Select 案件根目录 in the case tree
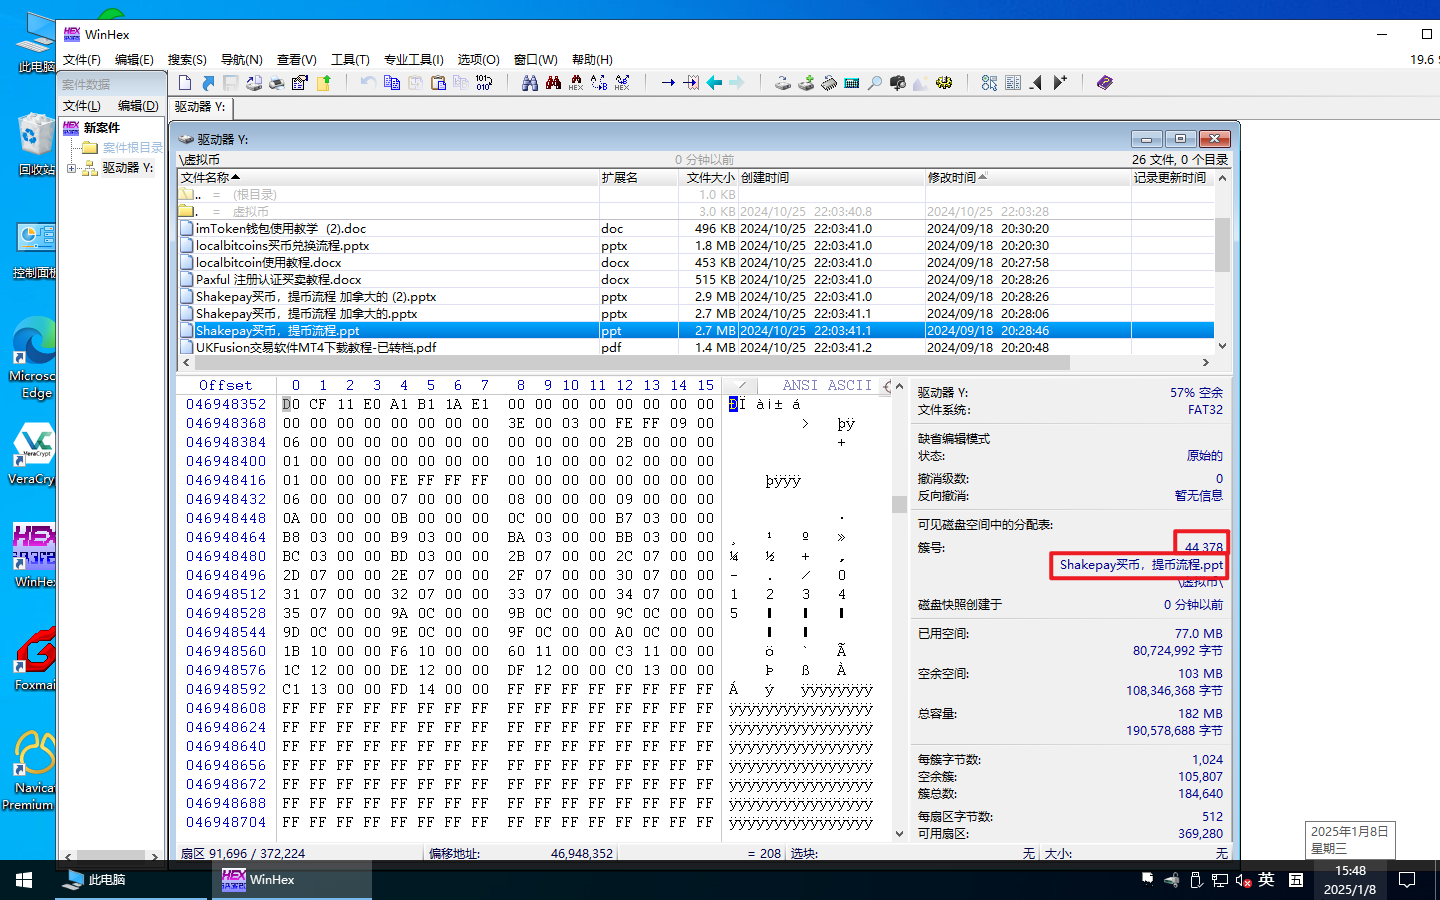Screen dimensions: 1440x900 132,148
